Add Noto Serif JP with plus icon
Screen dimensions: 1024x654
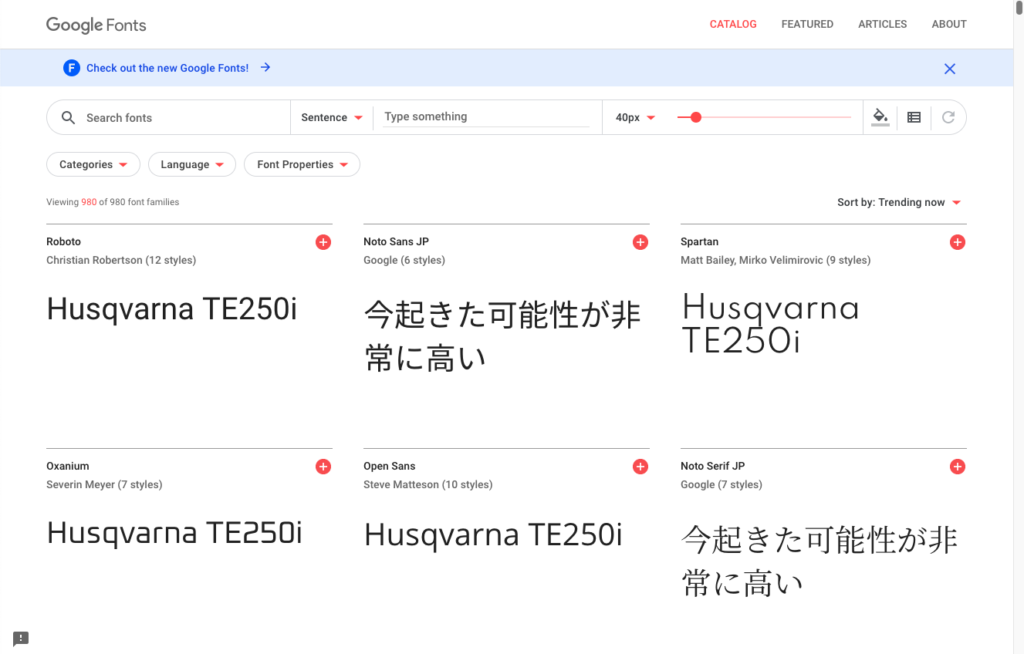[x=957, y=466]
